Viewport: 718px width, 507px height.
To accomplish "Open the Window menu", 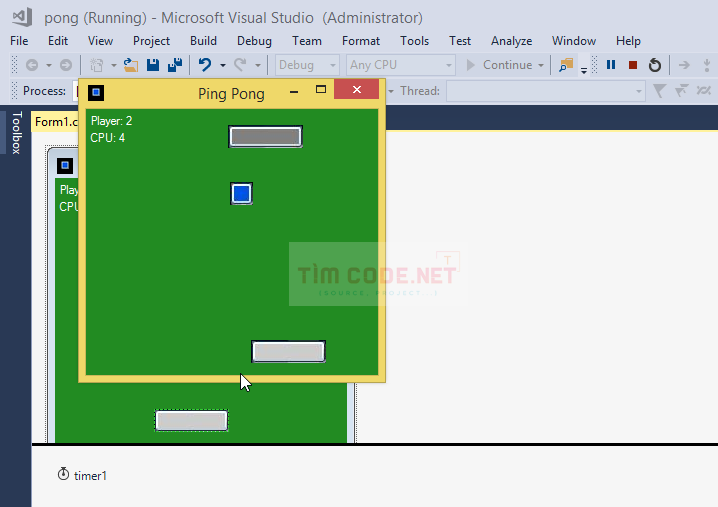I will click(574, 41).
